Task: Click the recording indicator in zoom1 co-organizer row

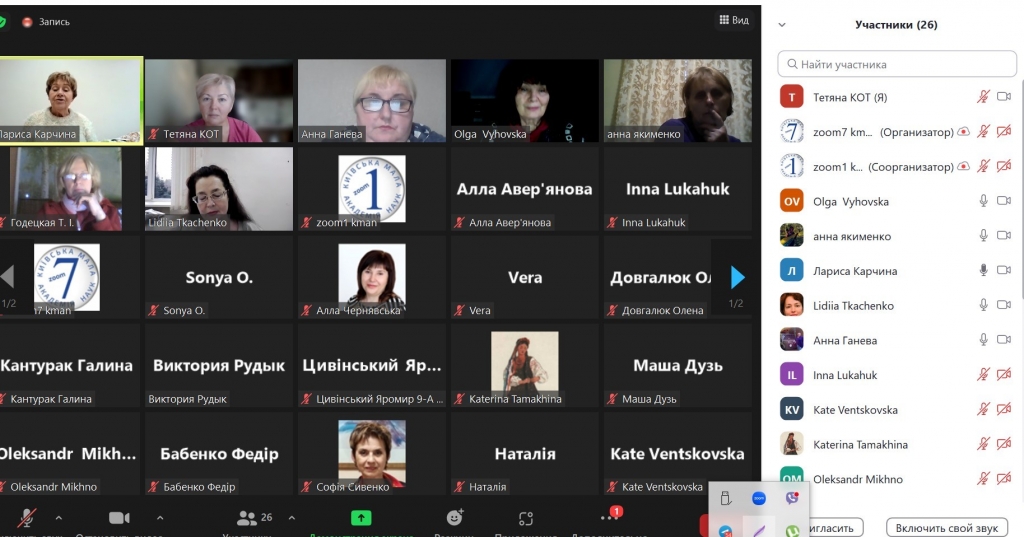Action: coord(963,167)
